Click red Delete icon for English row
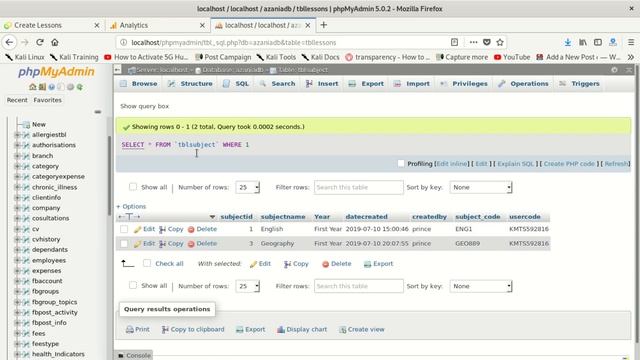This screenshot has height=360, width=640. pos(191,229)
